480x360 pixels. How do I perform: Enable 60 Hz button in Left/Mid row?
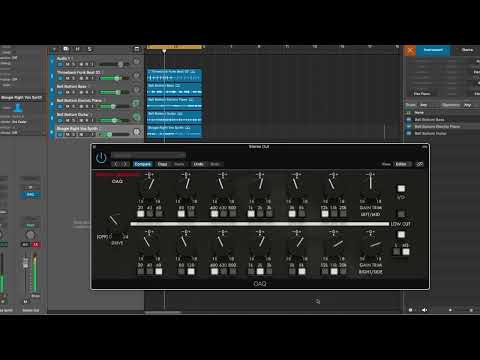coord(159,214)
